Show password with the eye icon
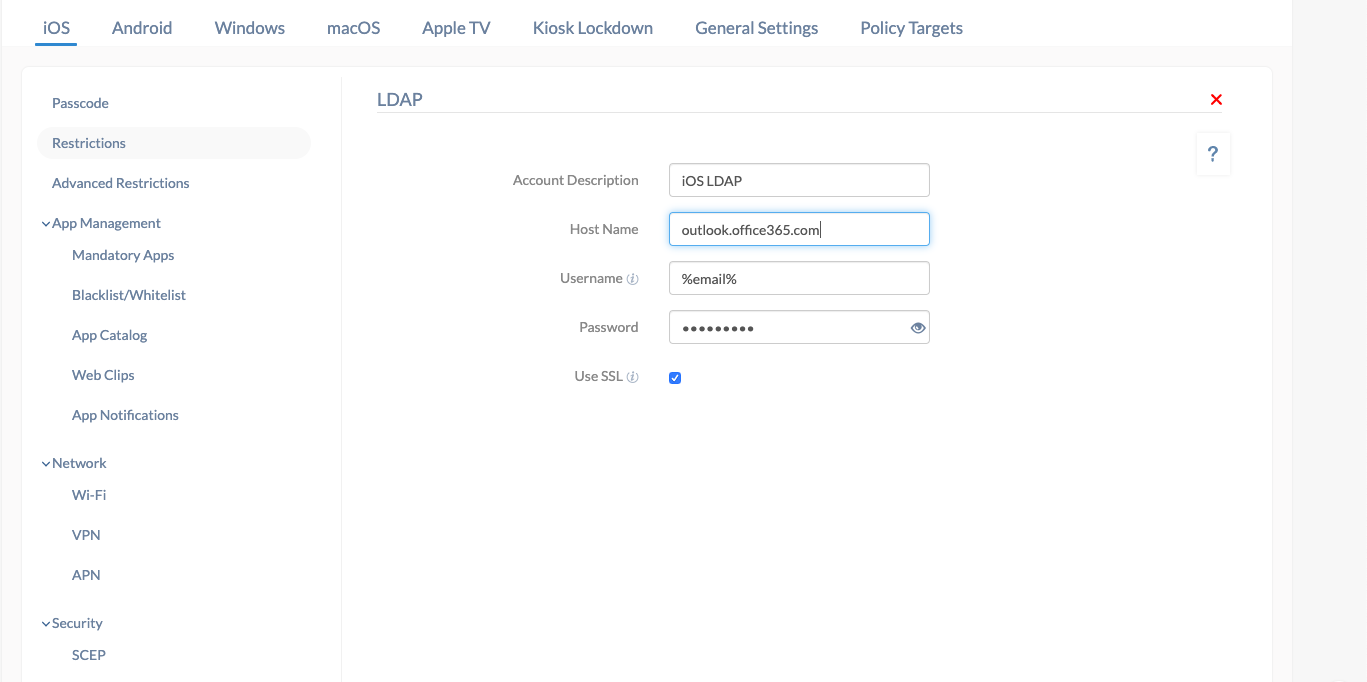 (x=918, y=328)
